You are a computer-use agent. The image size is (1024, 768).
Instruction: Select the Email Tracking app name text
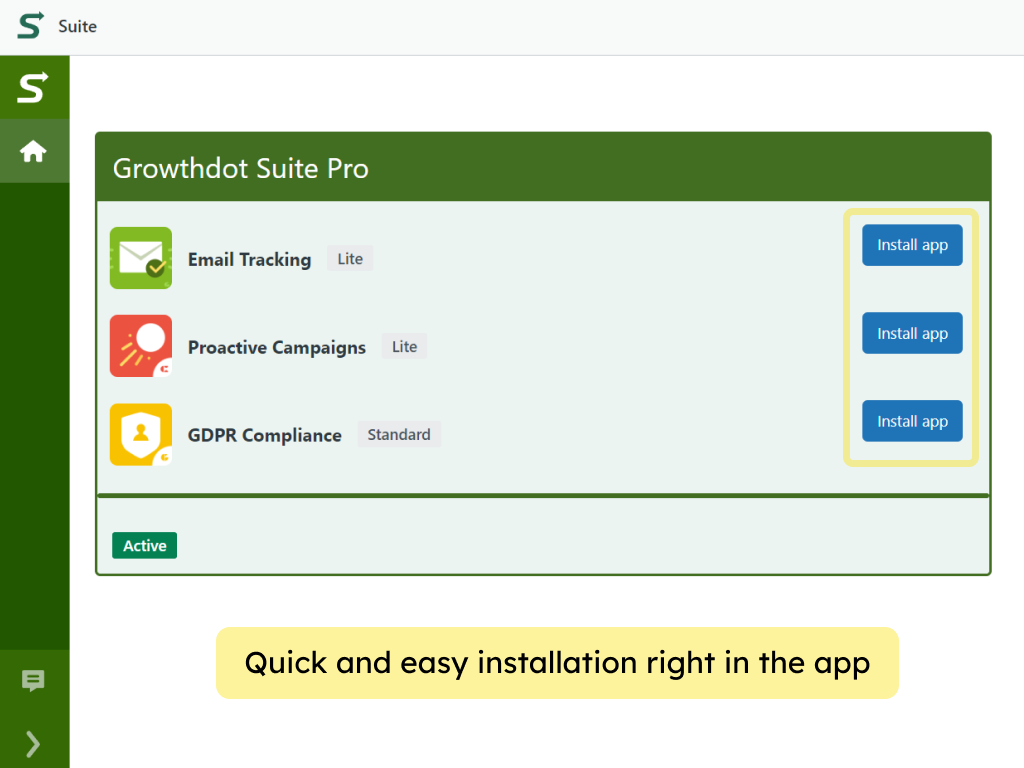(x=249, y=259)
